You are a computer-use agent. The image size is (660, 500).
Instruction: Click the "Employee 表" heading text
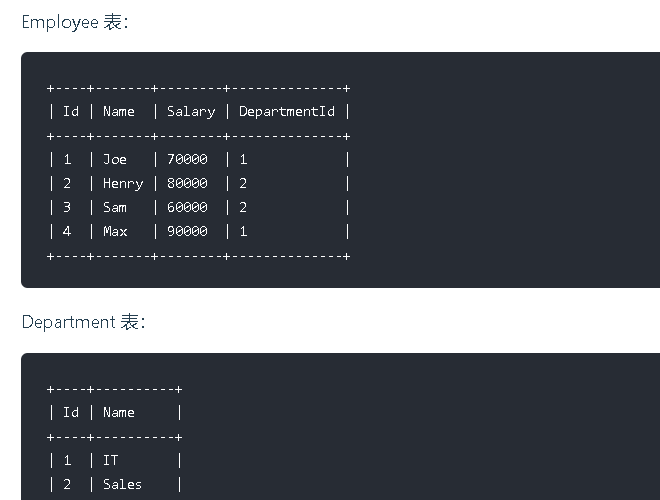click(74, 22)
